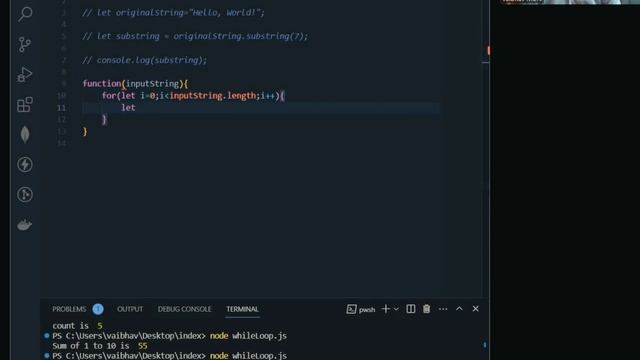Screen dimensions: 640x360
Task: Open the Run and Debug view
Action: click(25, 74)
